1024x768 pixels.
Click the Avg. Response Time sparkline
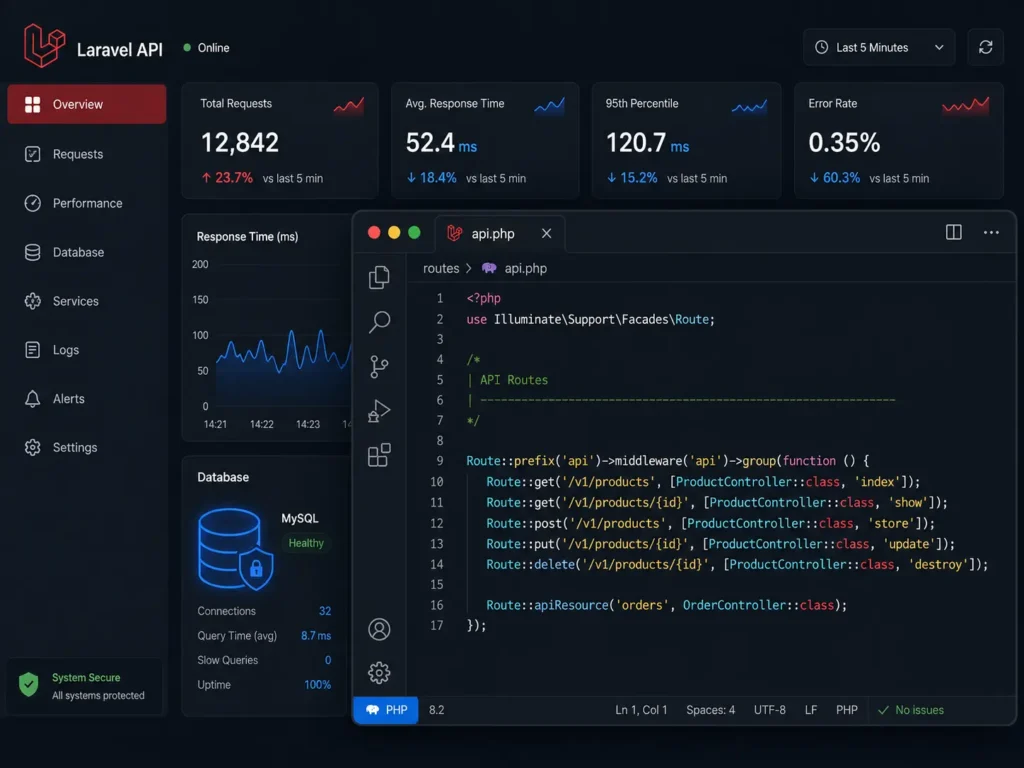[x=549, y=105]
